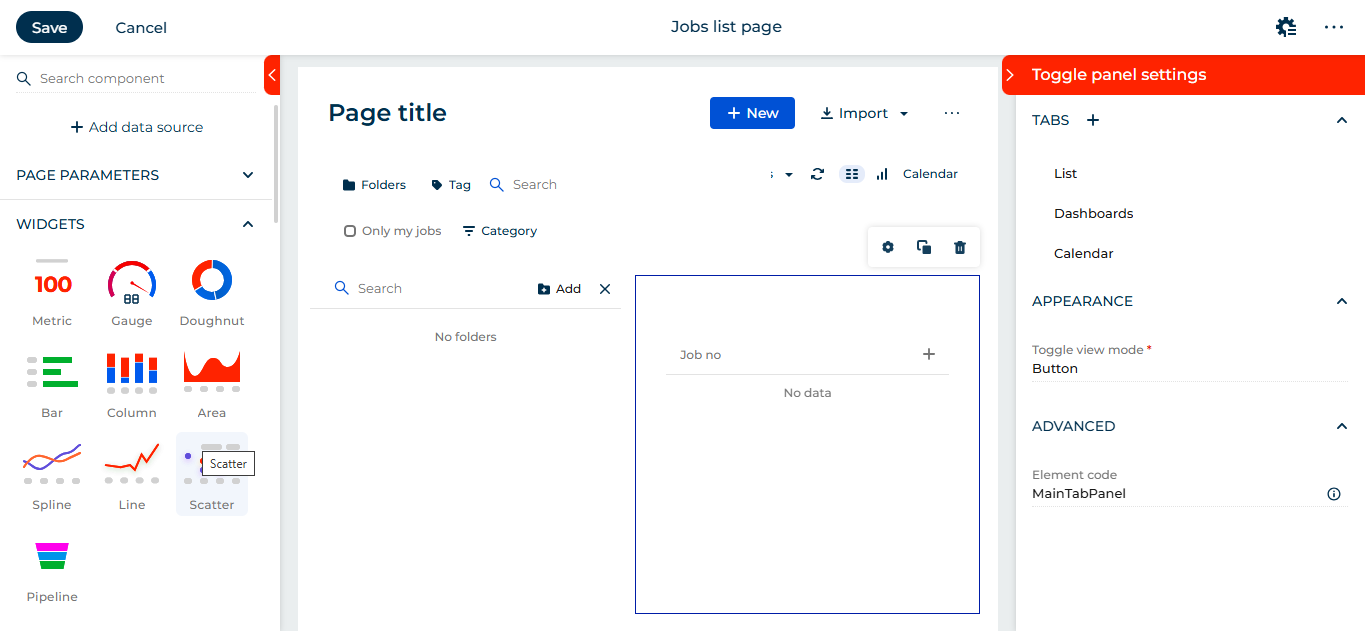This screenshot has height=631, width=1365.
Task: Select the Pipeline widget
Action: (51, 570)
